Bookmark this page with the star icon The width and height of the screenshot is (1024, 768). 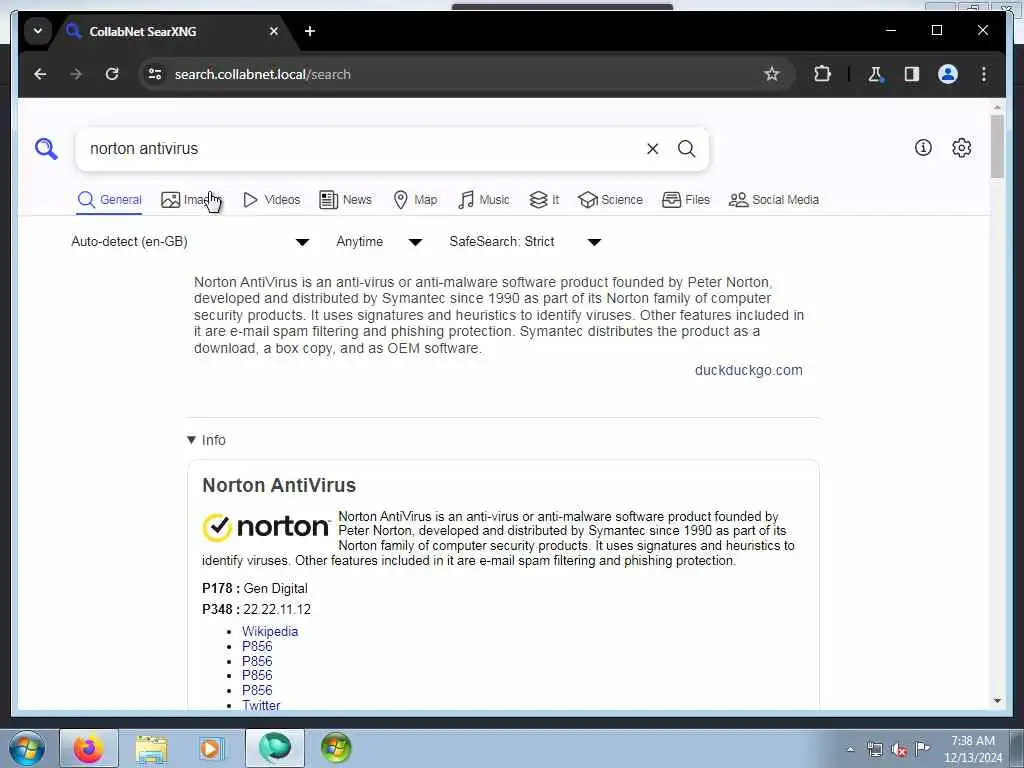772,74
